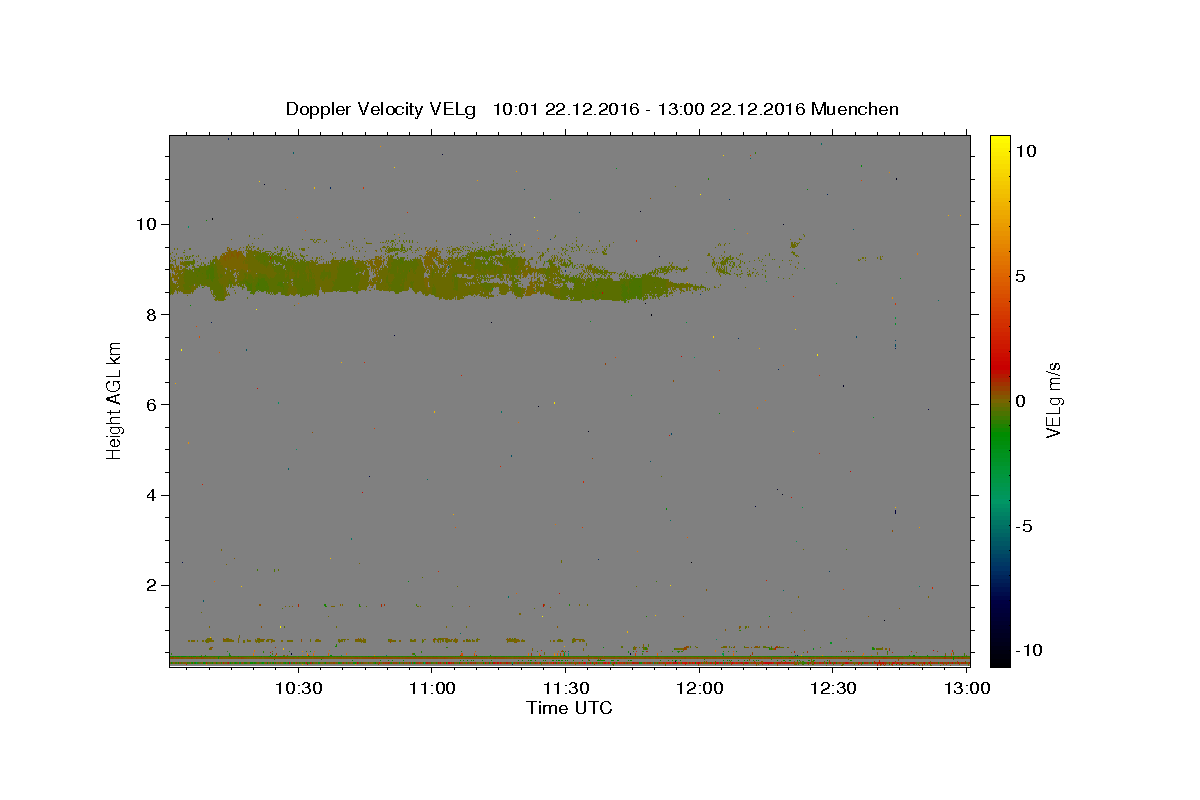Select the 13:00 time axis label

coord(967,689)
